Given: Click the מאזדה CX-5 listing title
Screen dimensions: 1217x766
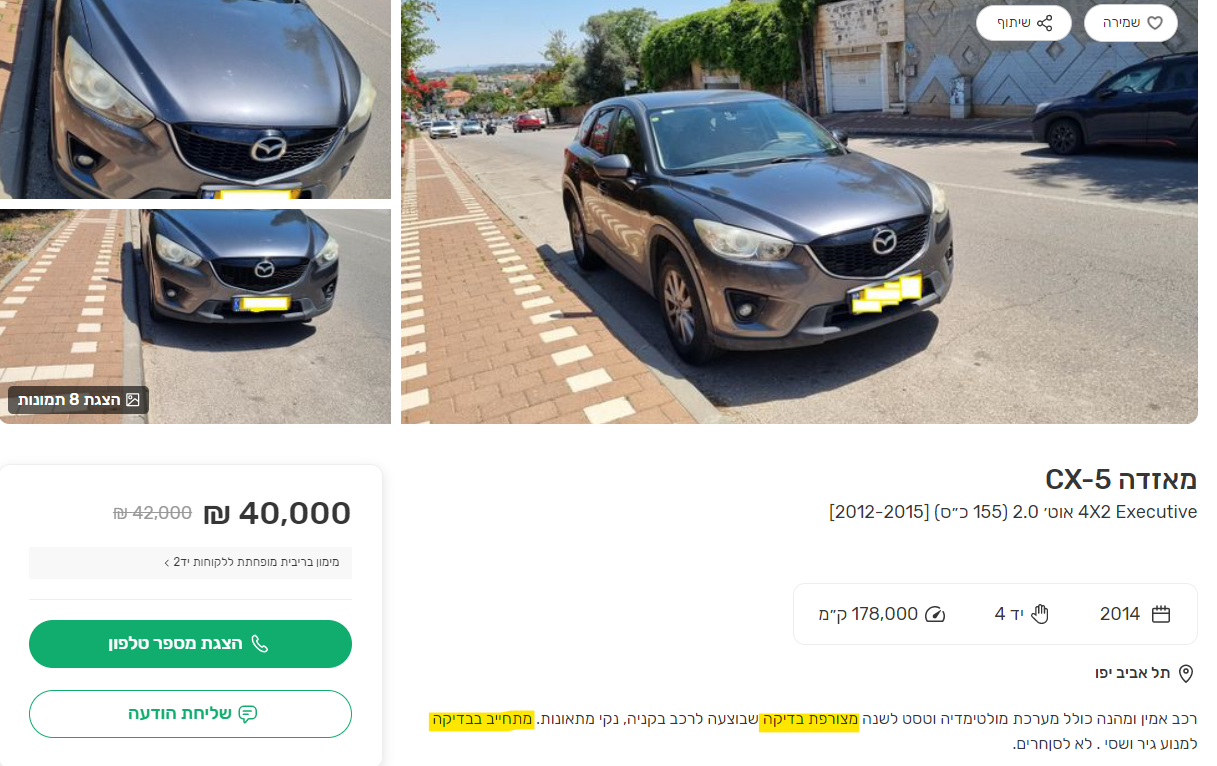Looking at the screenshot, I should click(1120, 479).
